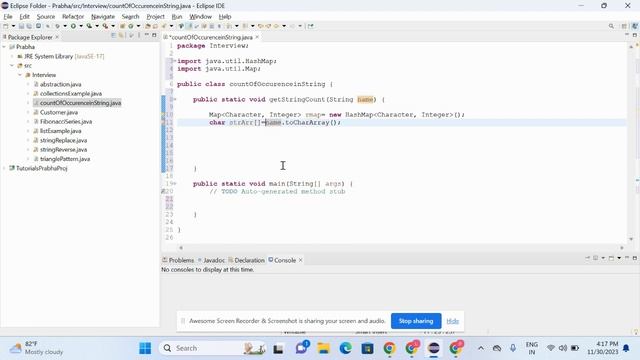Click the New Java Class toolbar icon

point(131,26)
